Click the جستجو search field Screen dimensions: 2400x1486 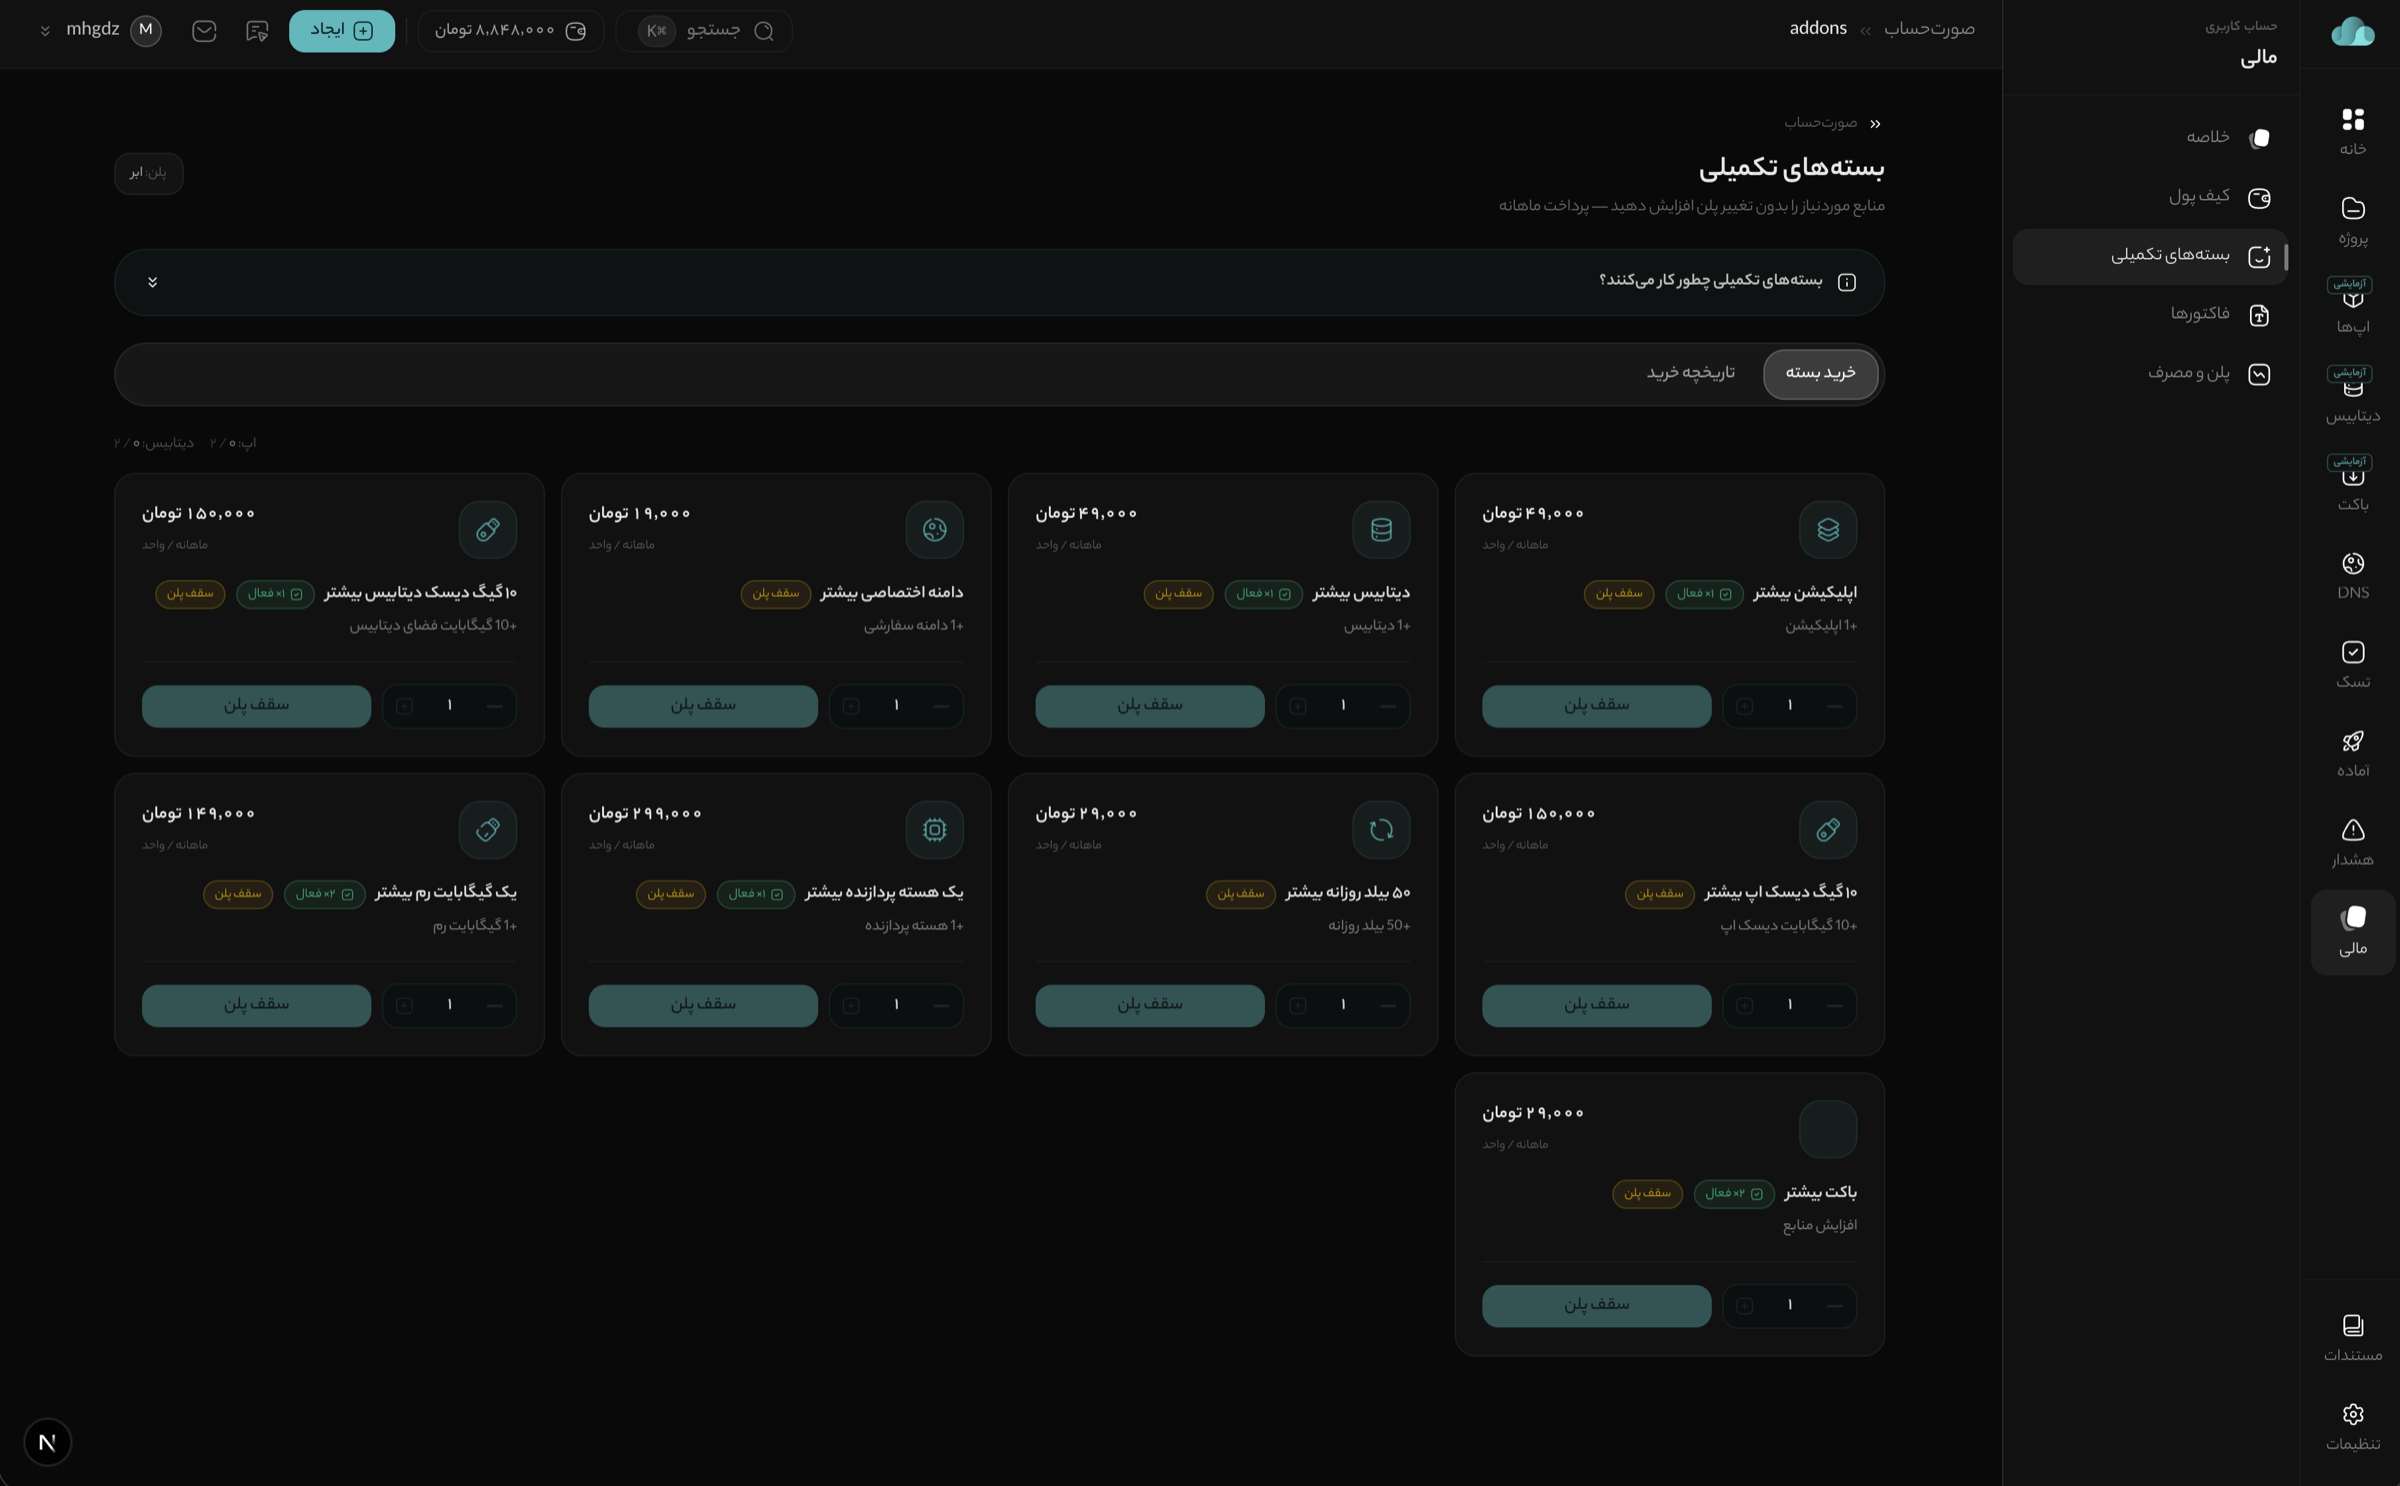click(704, 31)
